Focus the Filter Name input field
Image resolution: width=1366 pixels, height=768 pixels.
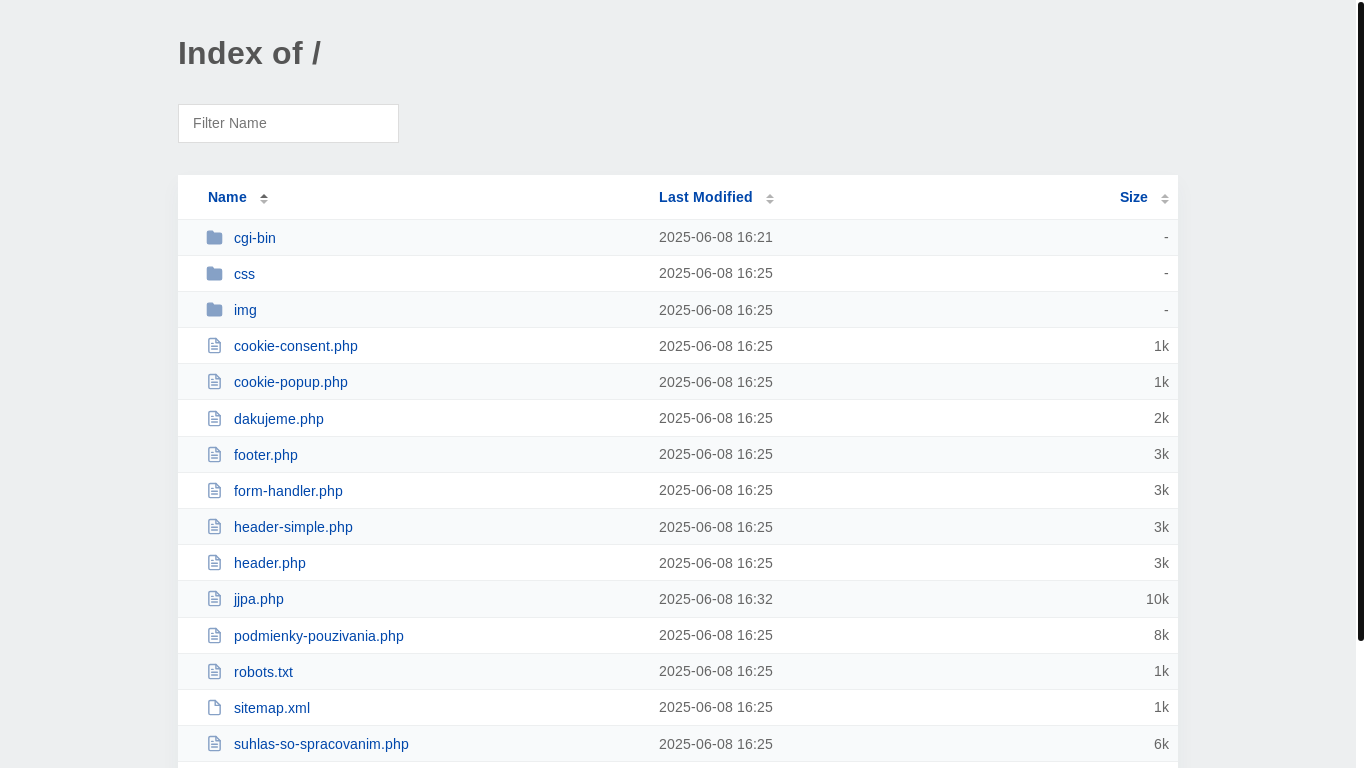coord(288,123)
